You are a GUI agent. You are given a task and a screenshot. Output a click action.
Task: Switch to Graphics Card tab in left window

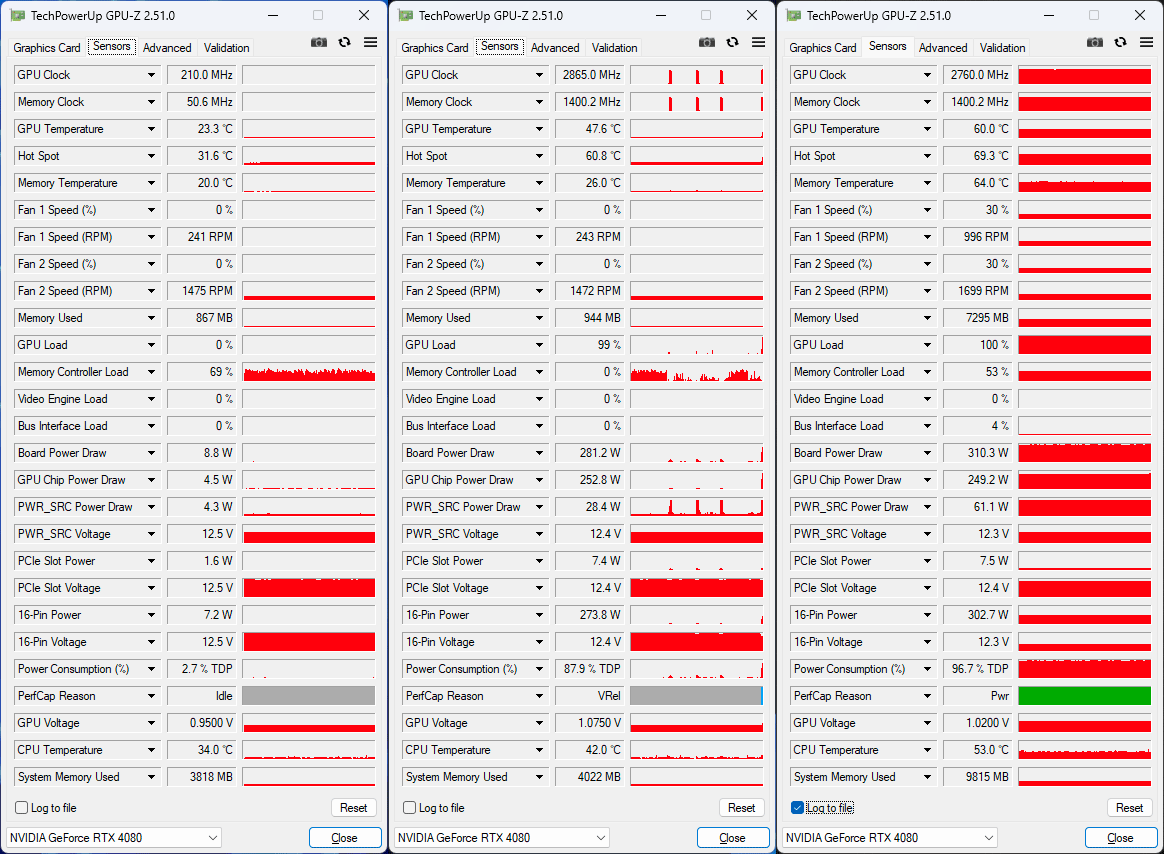[47, 48]
